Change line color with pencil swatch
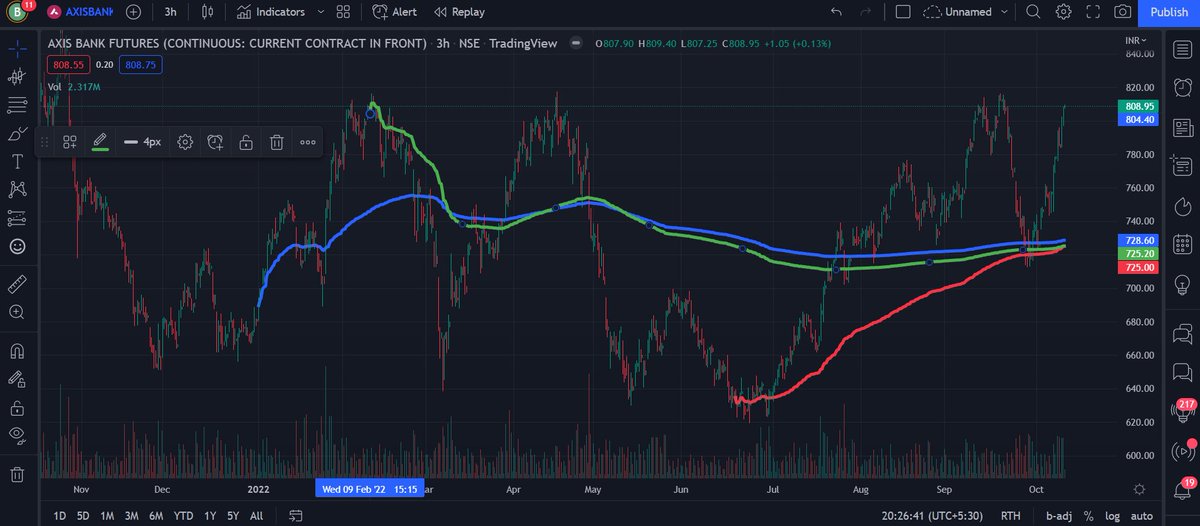This screenshot has width=1200, height=526. 100,142
